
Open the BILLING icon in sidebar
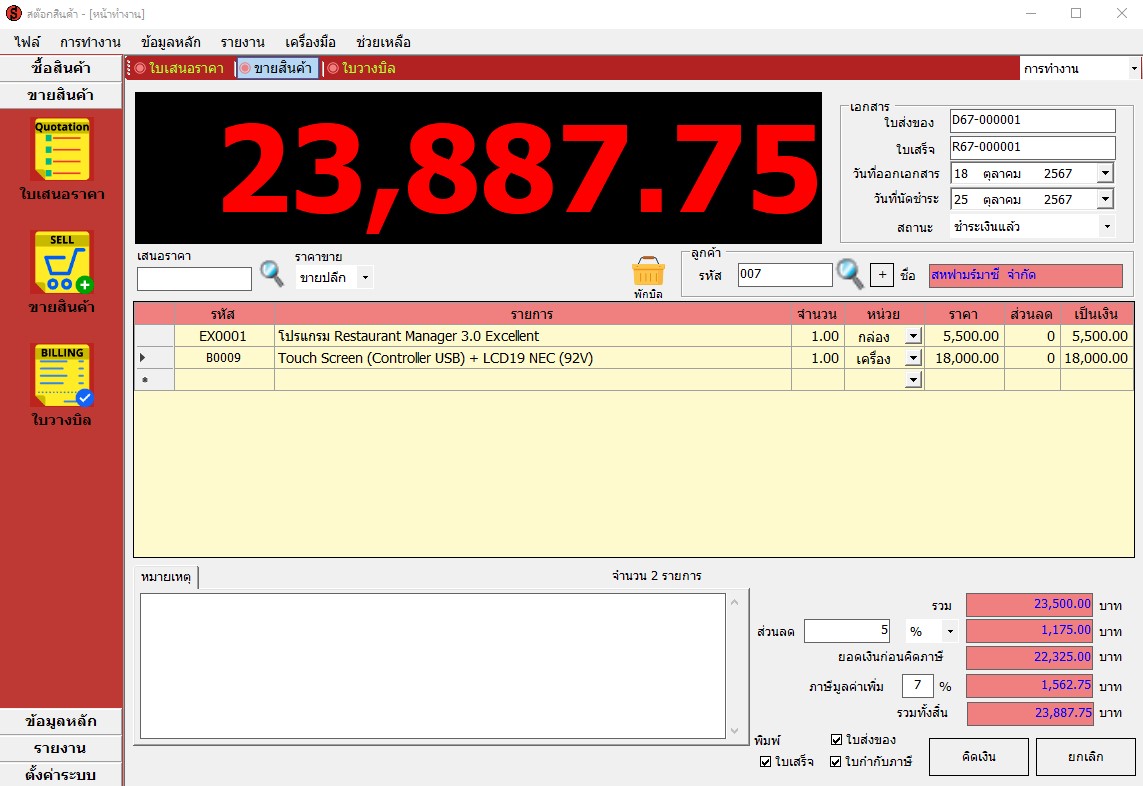point(62,375)
